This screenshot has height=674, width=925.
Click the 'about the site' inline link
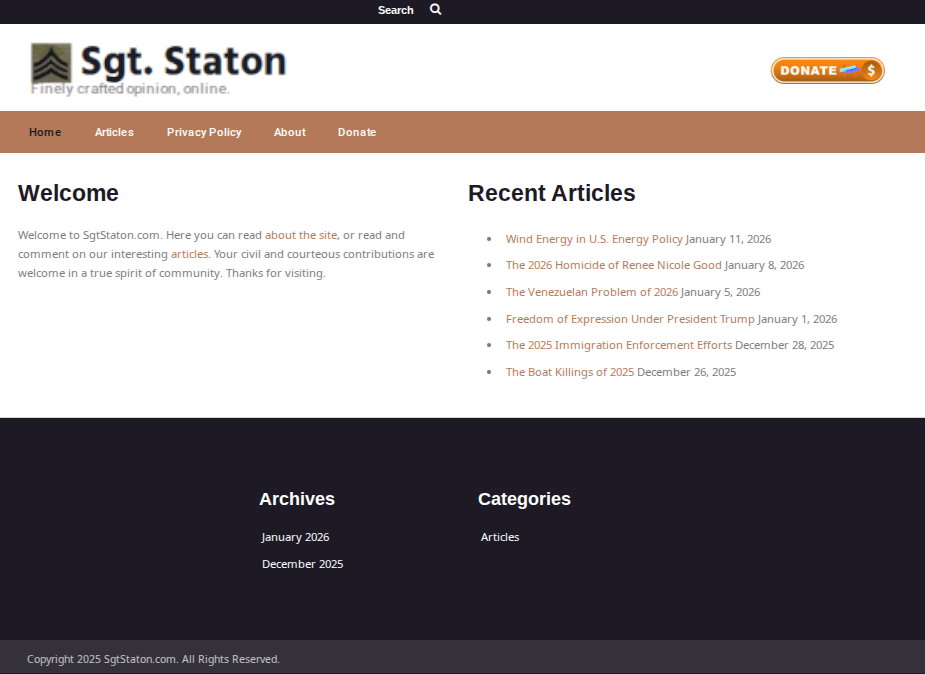coord(301,234)
